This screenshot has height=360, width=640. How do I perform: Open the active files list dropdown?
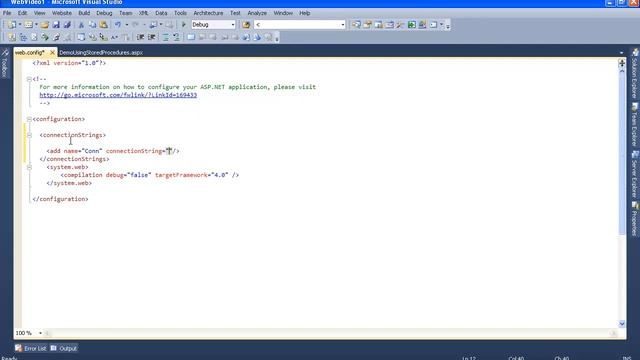tap(621, 53)
